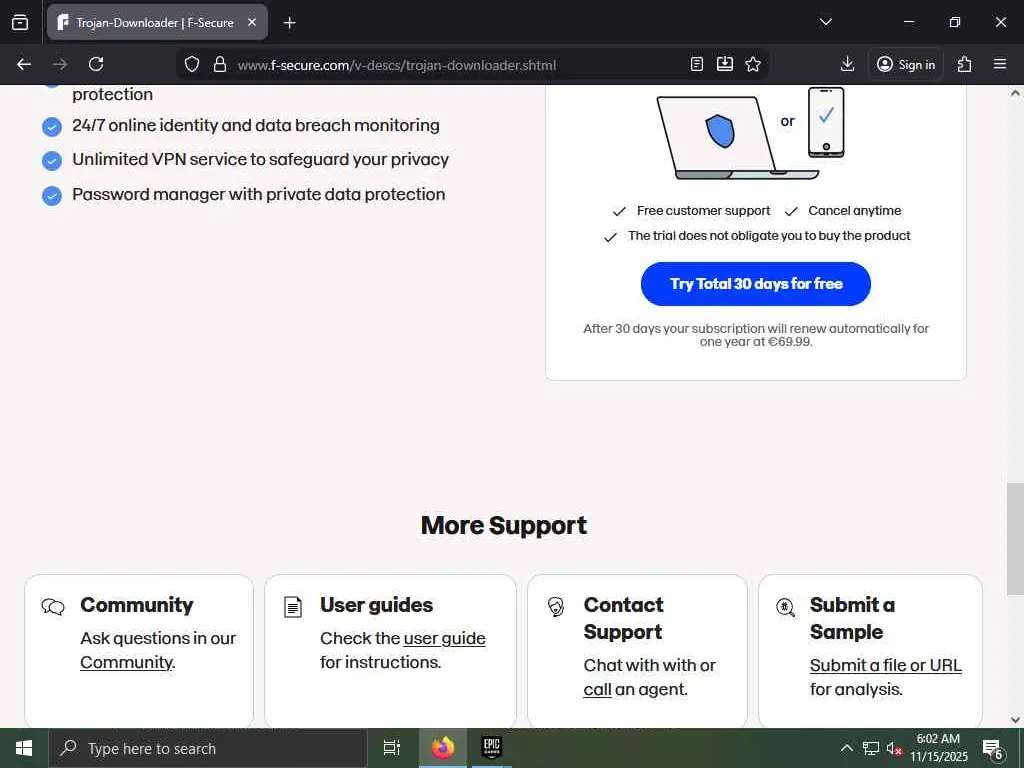This screenshot has width=1024, height=768.
Task: Click Password manager feature text
Action: 259,194
